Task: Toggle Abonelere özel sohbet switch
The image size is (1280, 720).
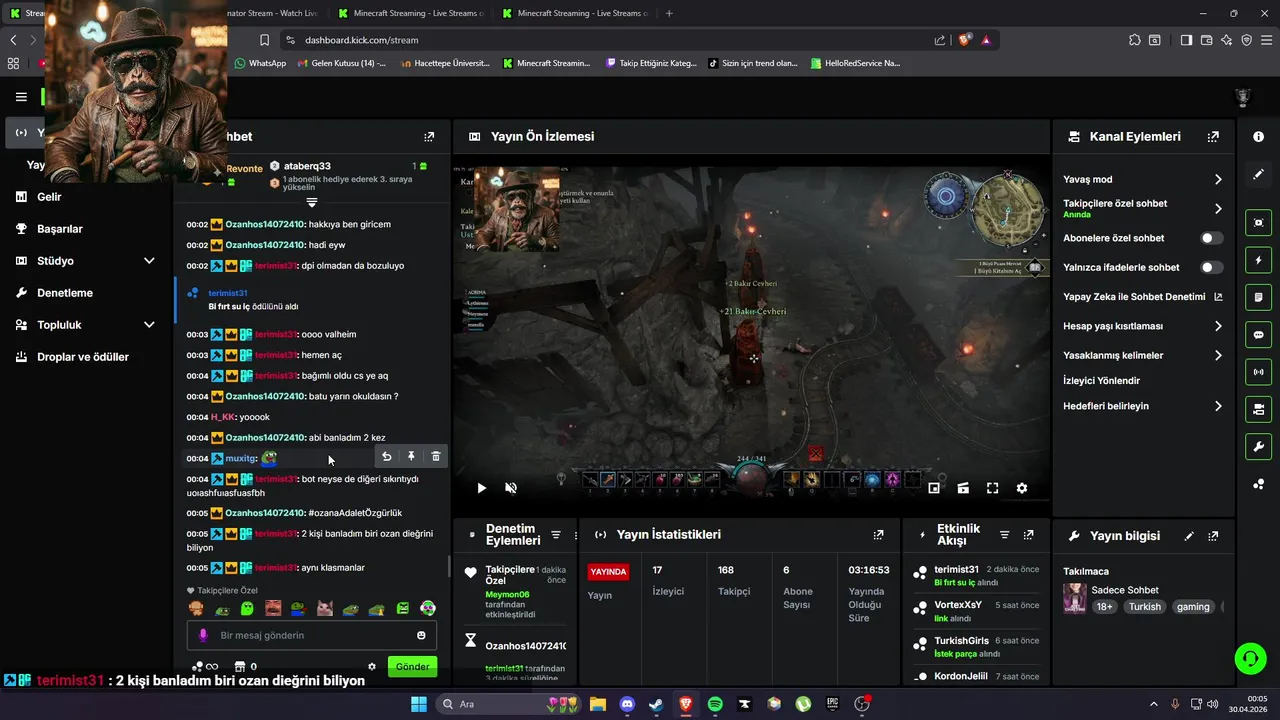Action: tap(1211, 238)
